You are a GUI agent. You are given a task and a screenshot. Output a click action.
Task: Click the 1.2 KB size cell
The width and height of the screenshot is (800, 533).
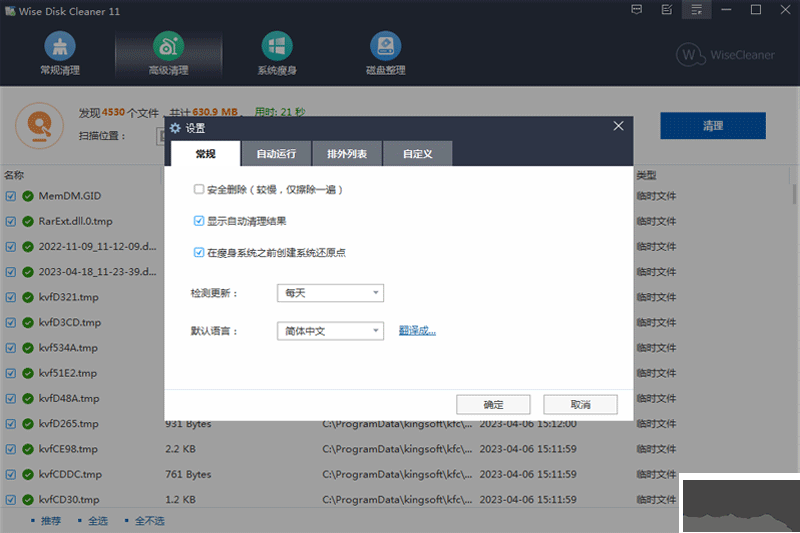(180, 500)
